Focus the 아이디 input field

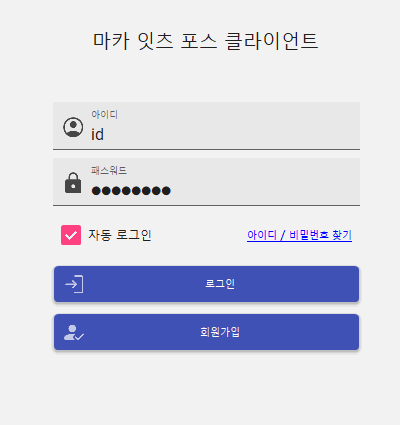tap(206, 126)
